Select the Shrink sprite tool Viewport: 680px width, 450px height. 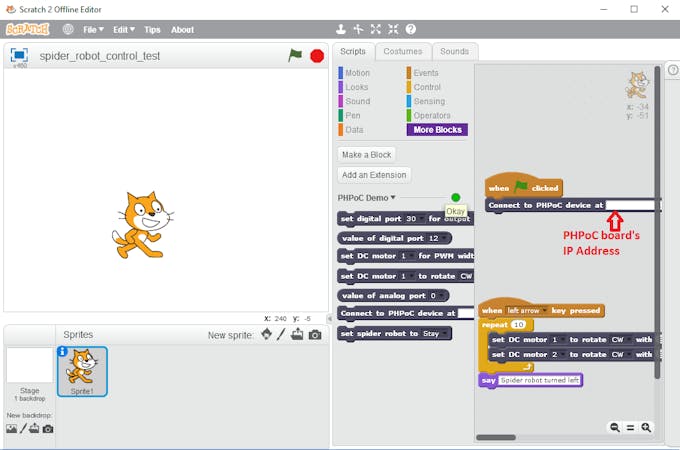(x=393, y=29)
